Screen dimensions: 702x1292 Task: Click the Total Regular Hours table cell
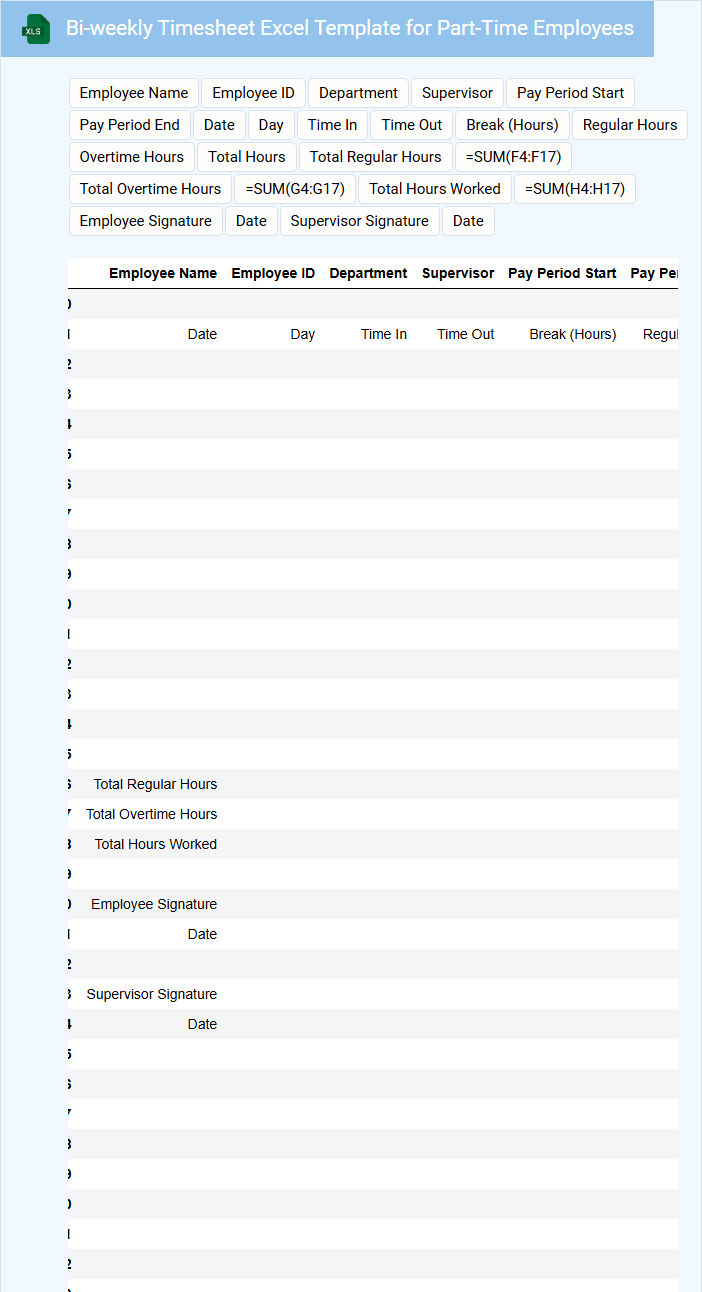[155, 784]
